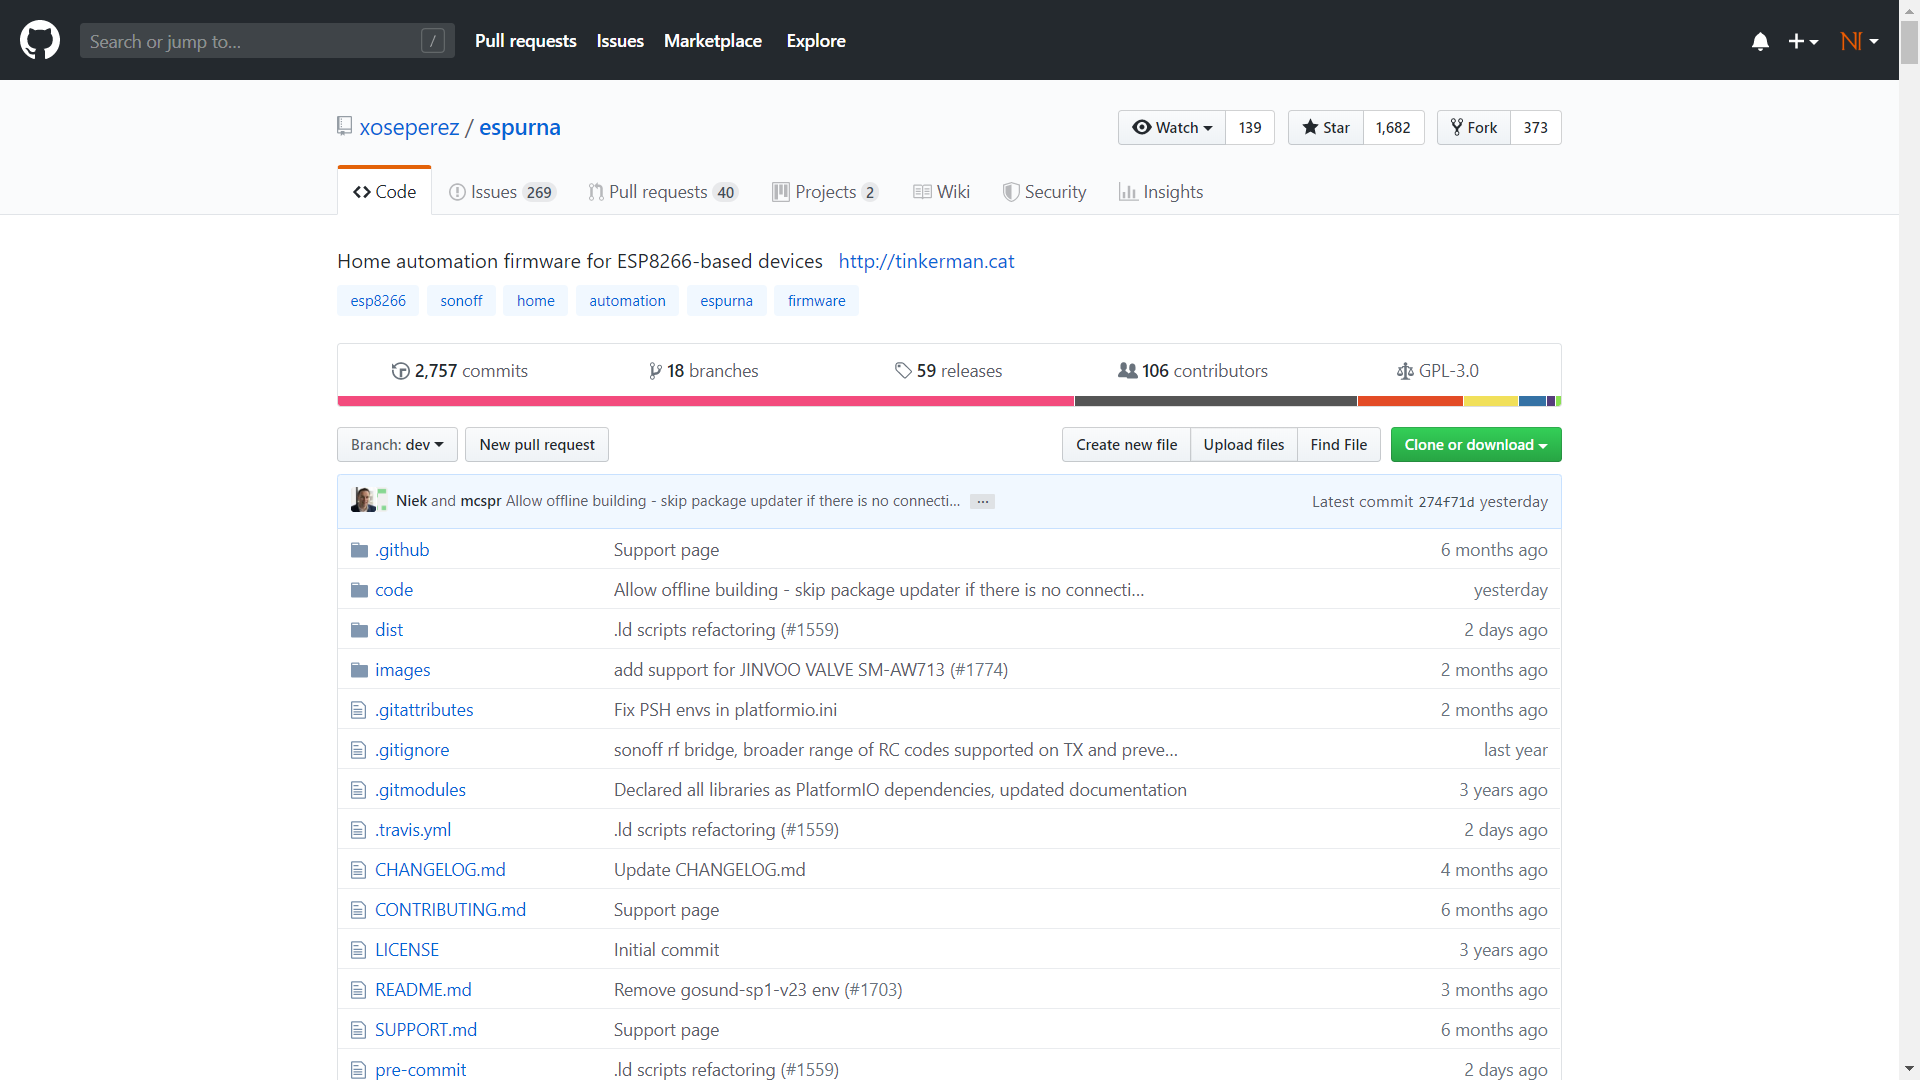Expand the truncated commit message ellipsis
This screenshot has height=1080, width=1920.
coord(982,501)
